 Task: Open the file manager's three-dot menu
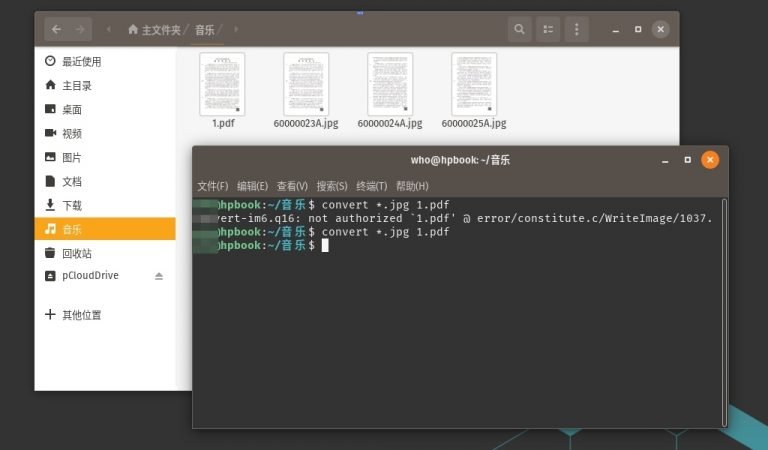tap(576, 29)
